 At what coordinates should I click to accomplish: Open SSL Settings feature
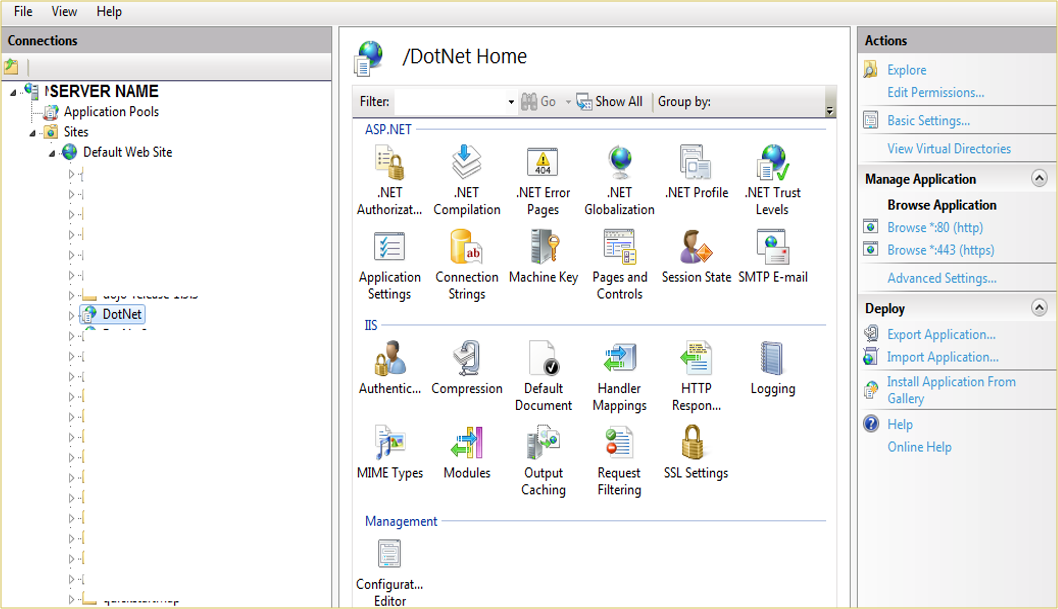(x=696, y=453)
